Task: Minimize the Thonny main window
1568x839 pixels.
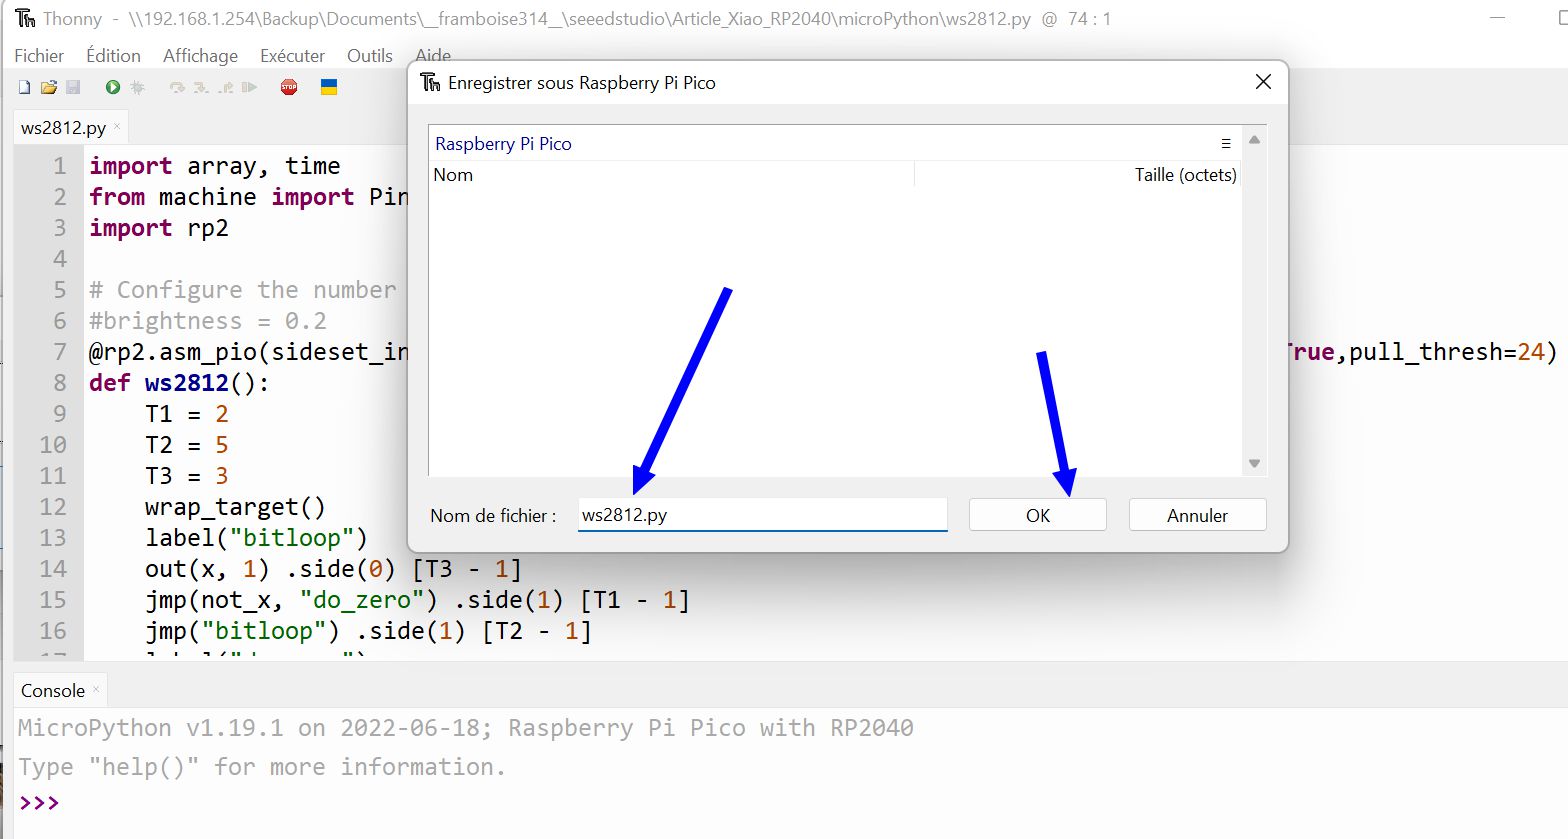Action: (x=1497, y=19)
